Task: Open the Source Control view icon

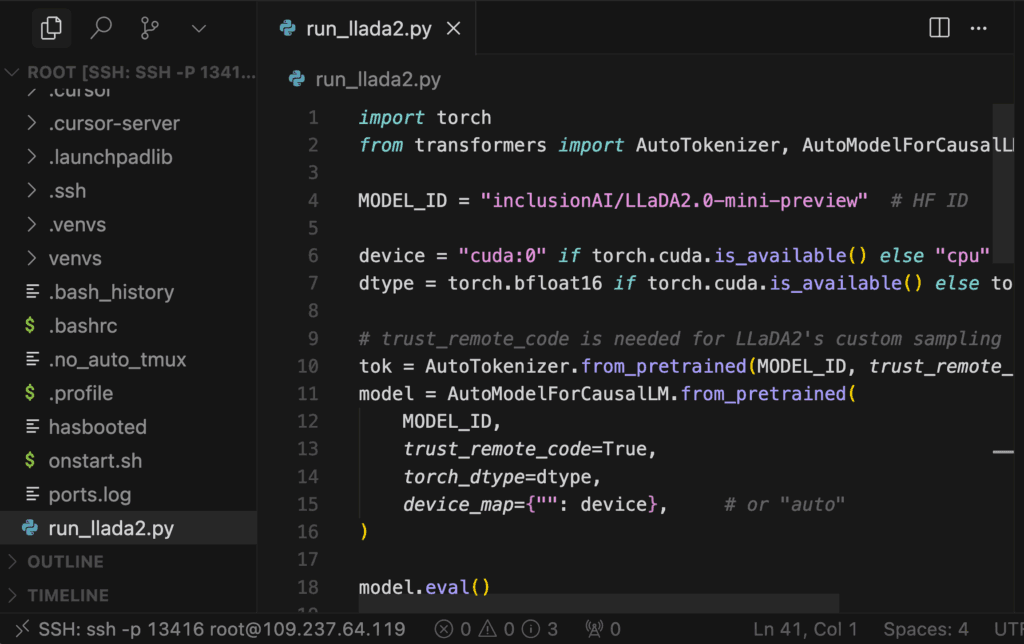Action: [x=151, y=29]
